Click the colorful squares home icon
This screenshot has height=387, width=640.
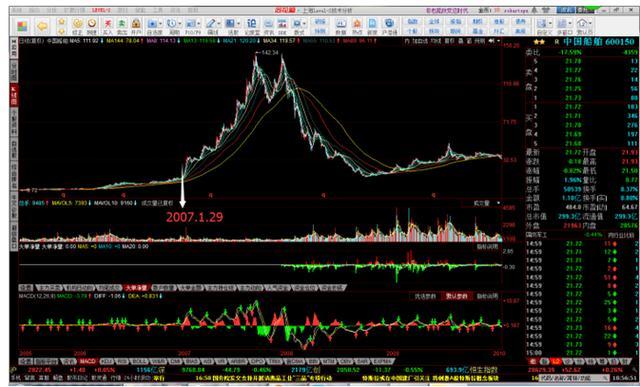(x=22, y=27)
